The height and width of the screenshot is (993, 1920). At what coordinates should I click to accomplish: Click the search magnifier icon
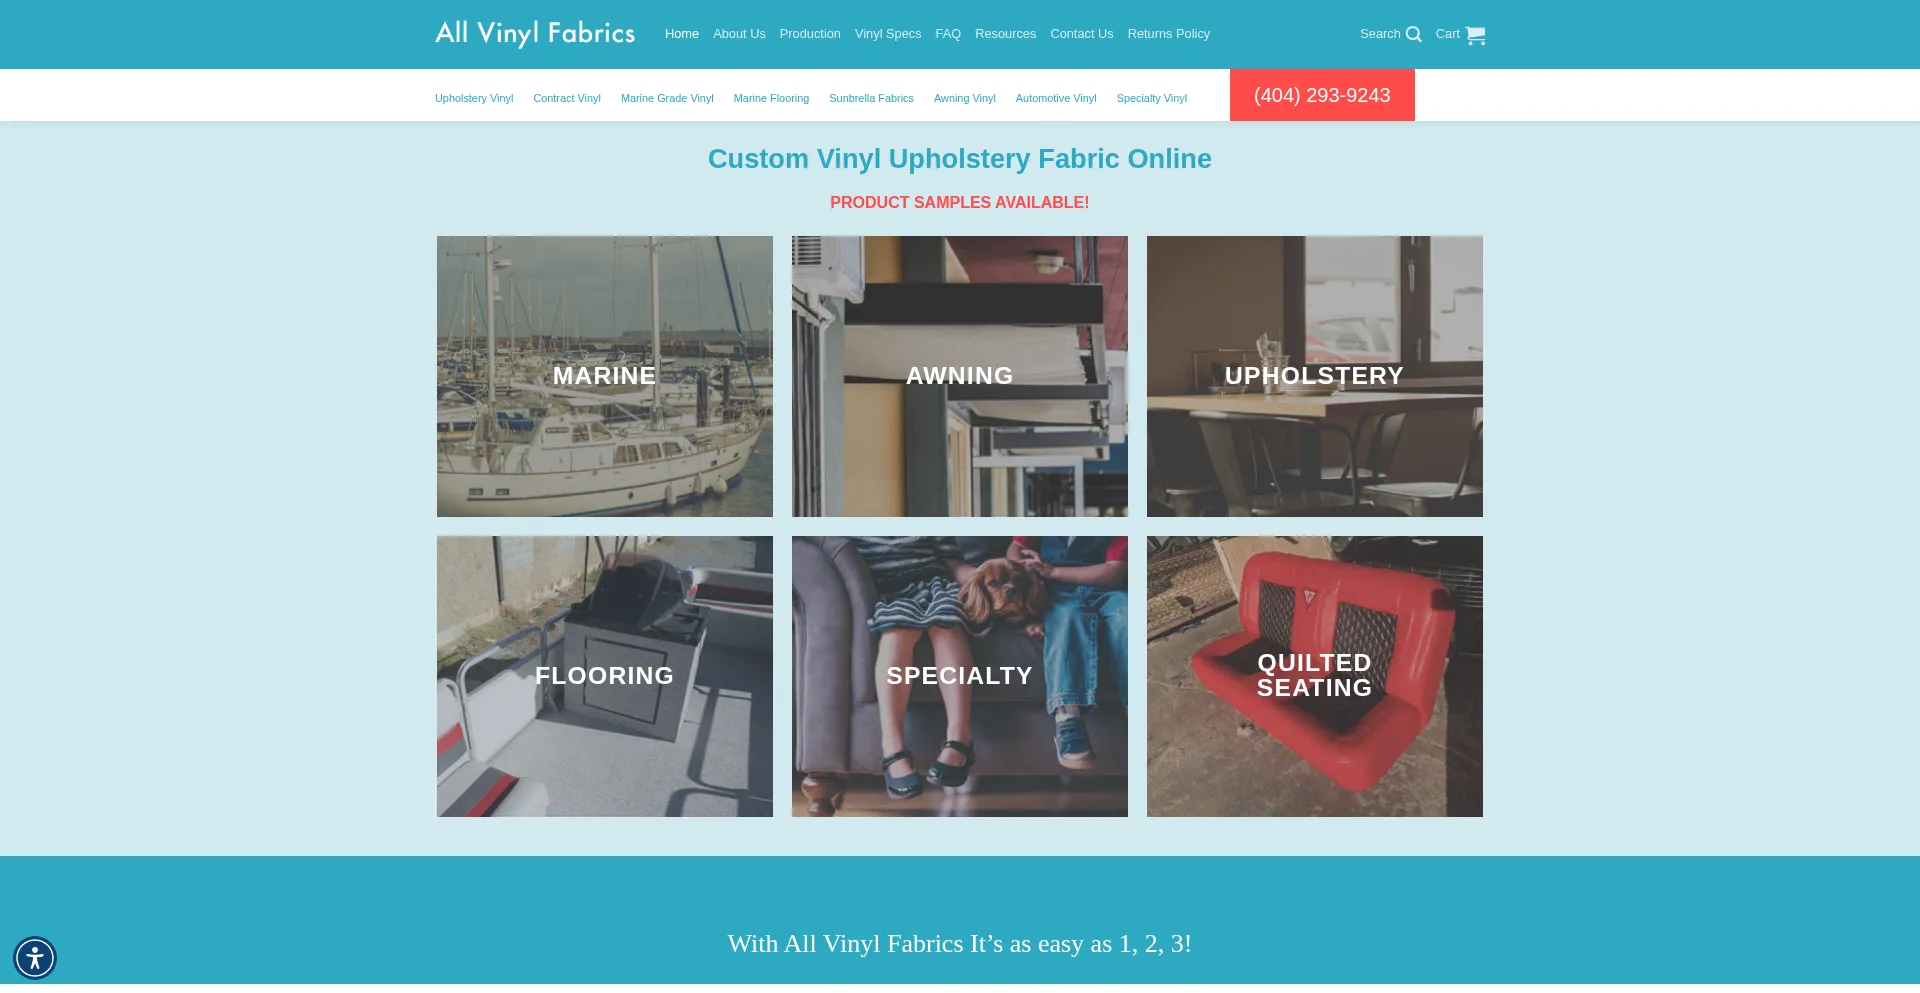(1413, 34)
